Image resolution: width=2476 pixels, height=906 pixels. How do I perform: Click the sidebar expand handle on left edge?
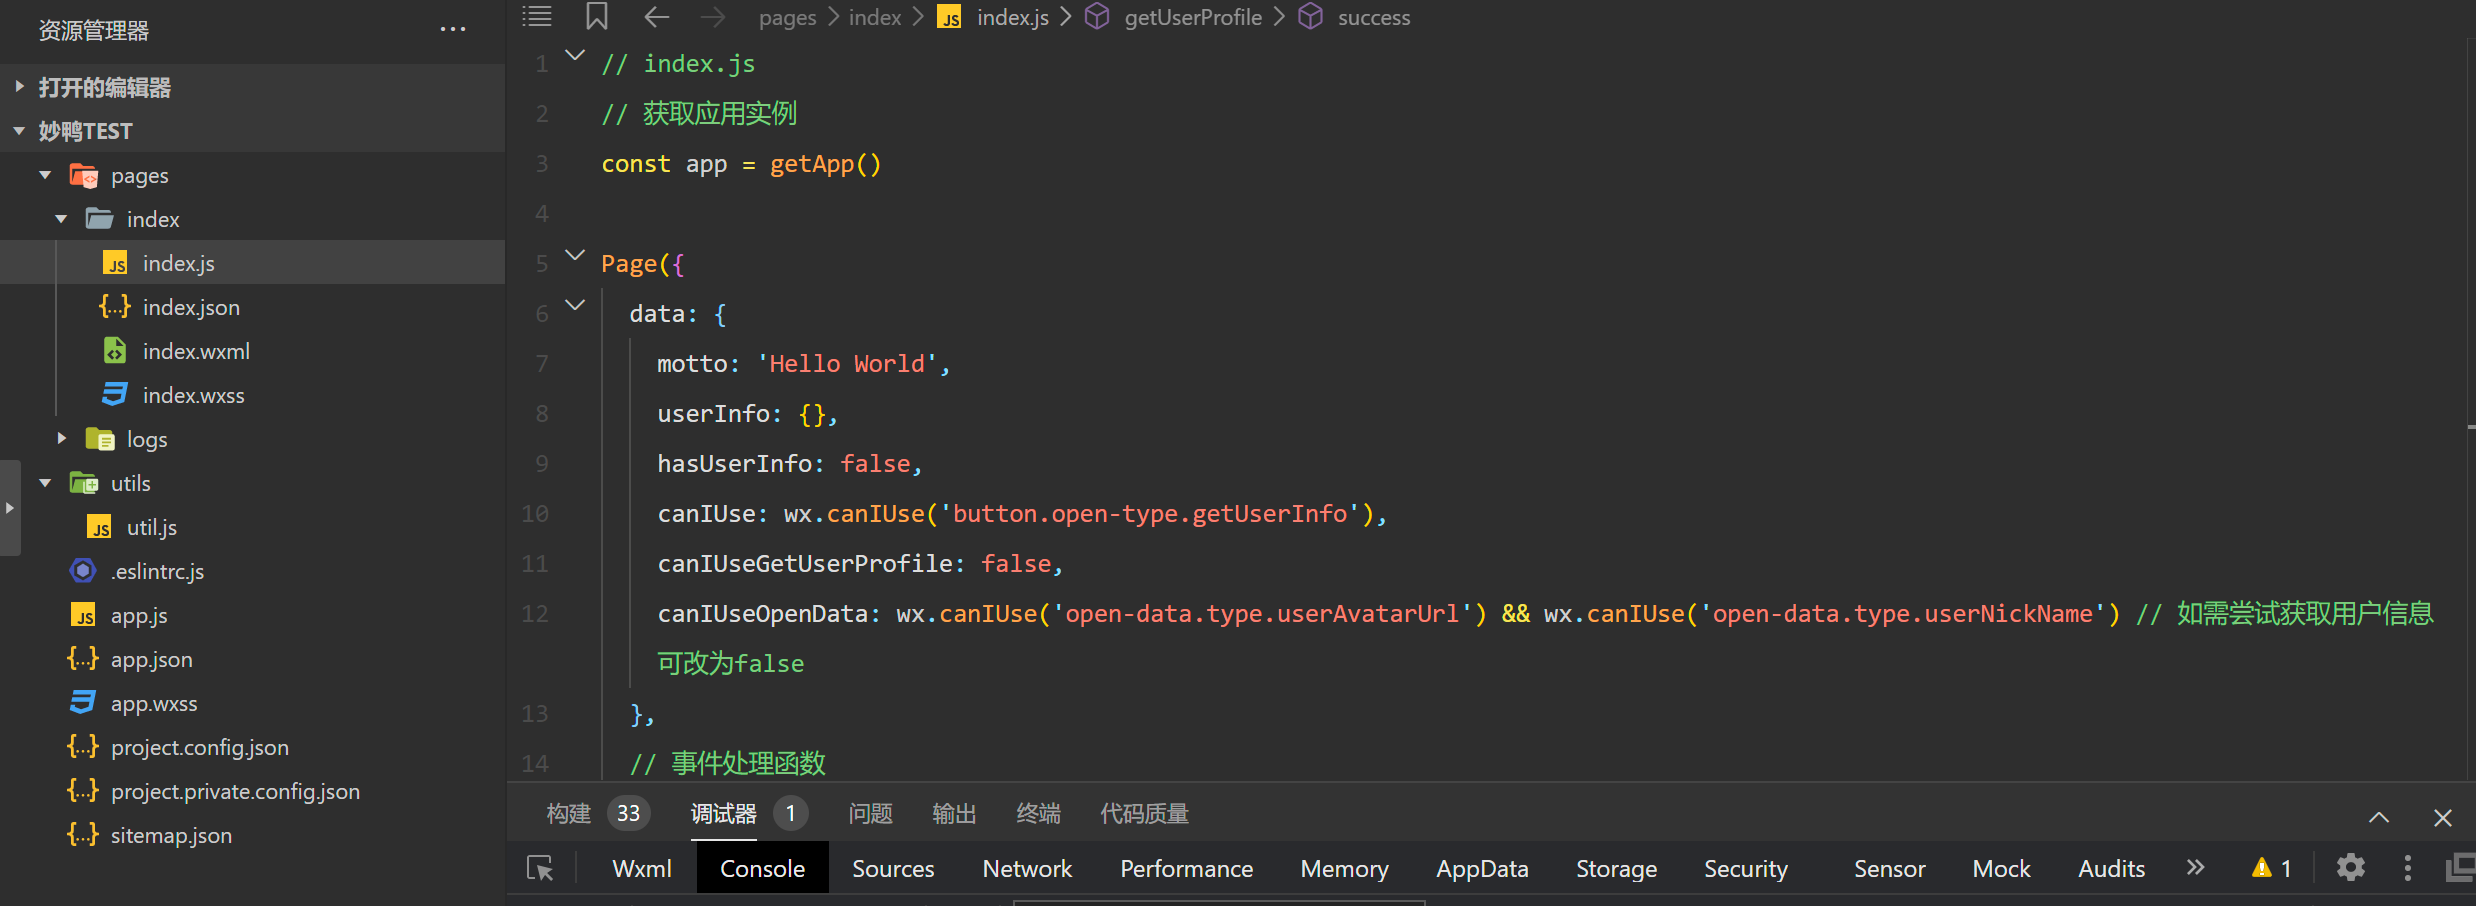tap(9, 508)
